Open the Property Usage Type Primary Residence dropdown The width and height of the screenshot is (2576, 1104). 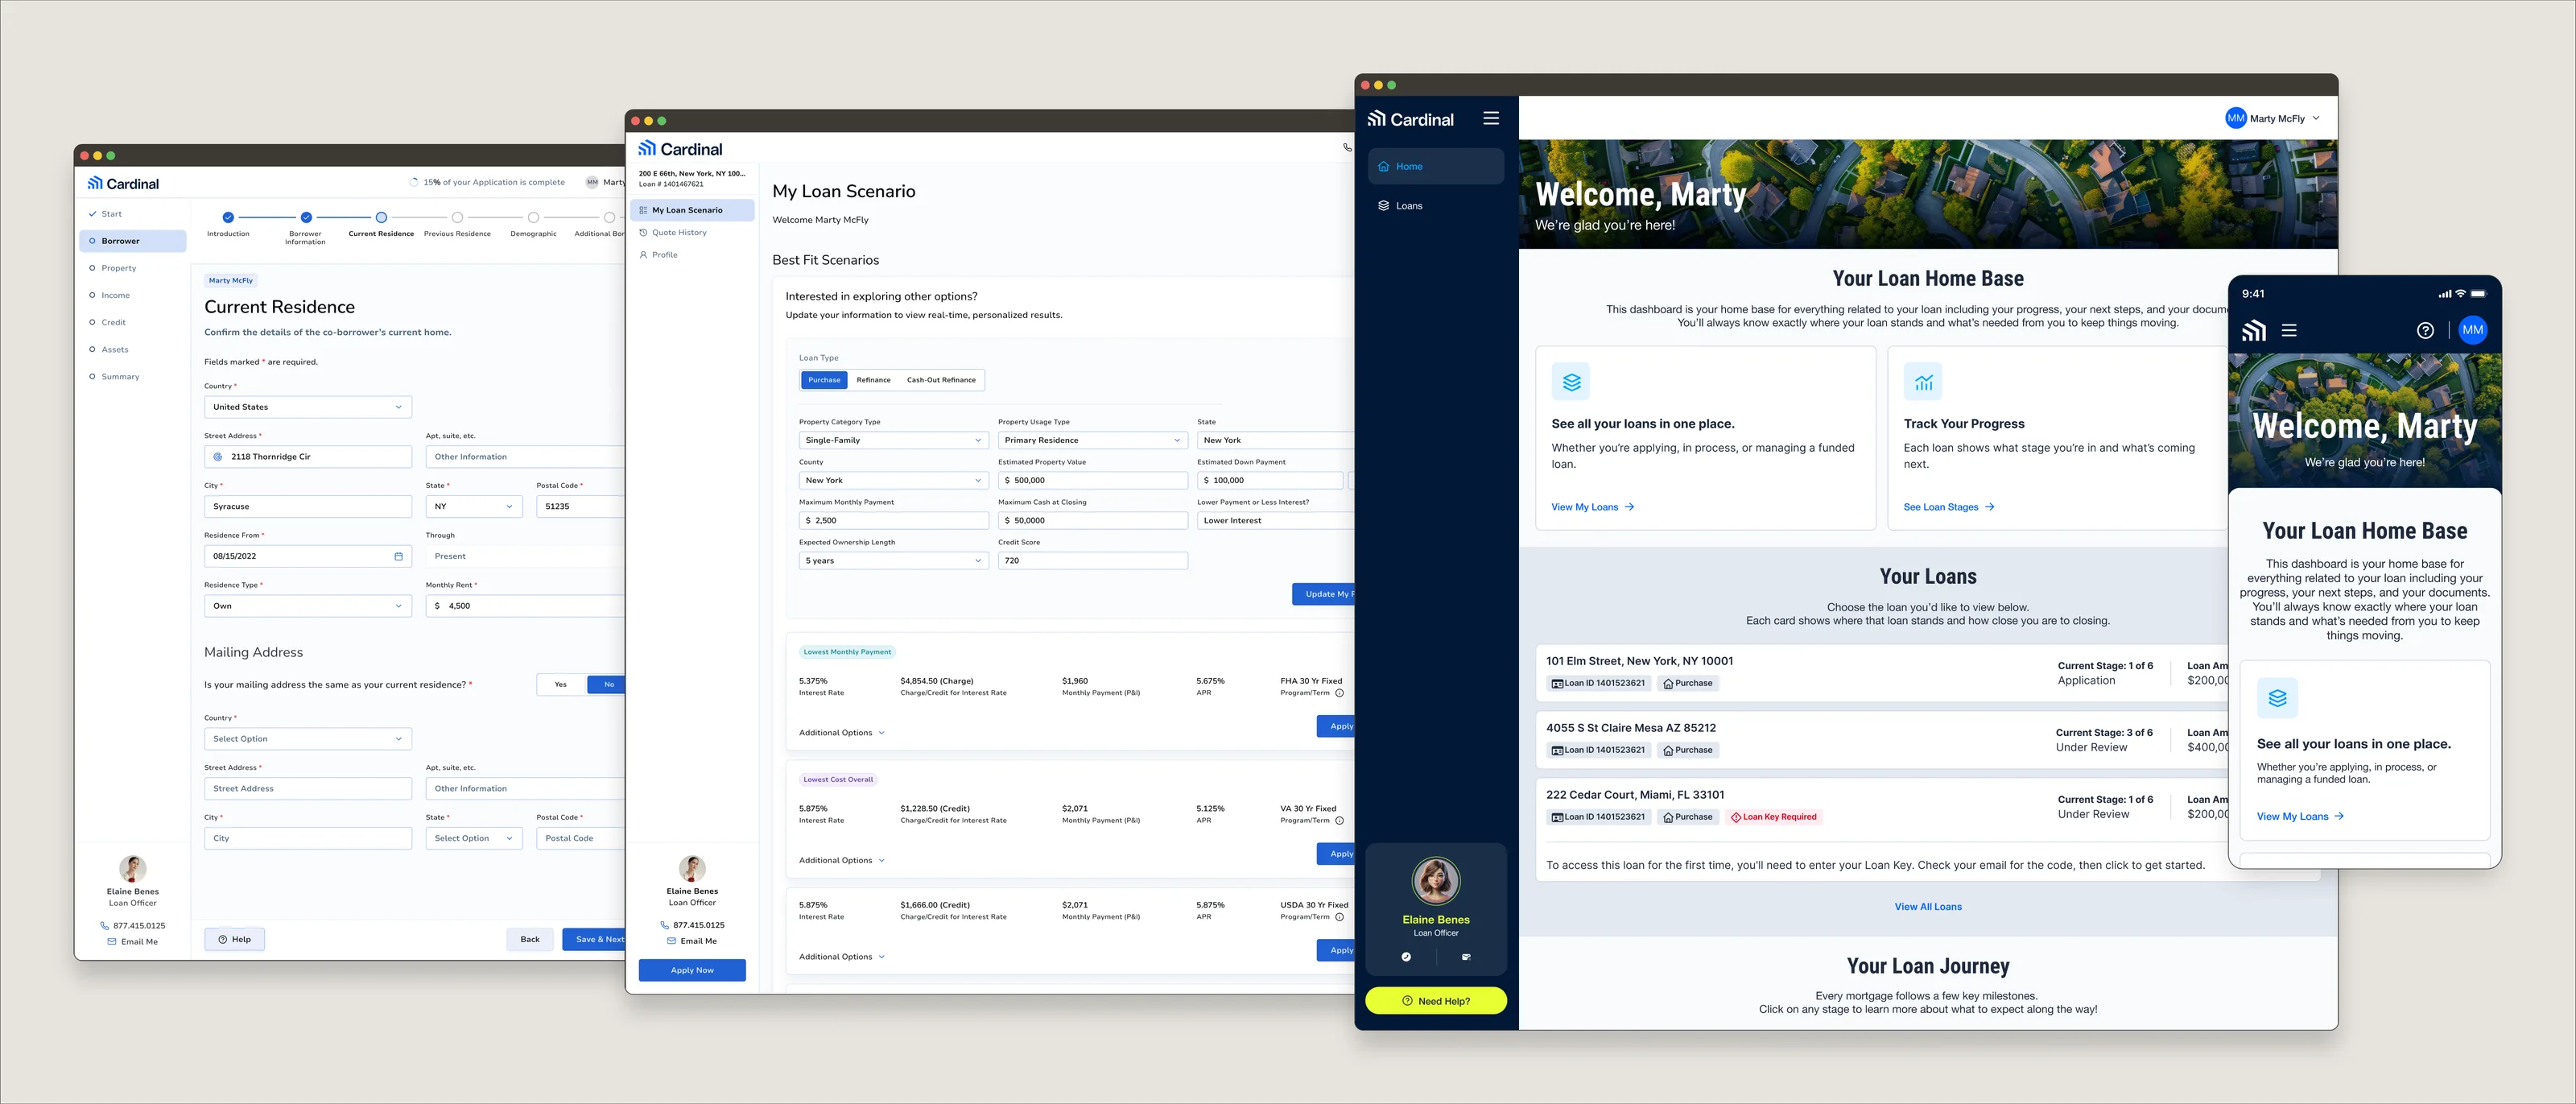point(1092,440)
